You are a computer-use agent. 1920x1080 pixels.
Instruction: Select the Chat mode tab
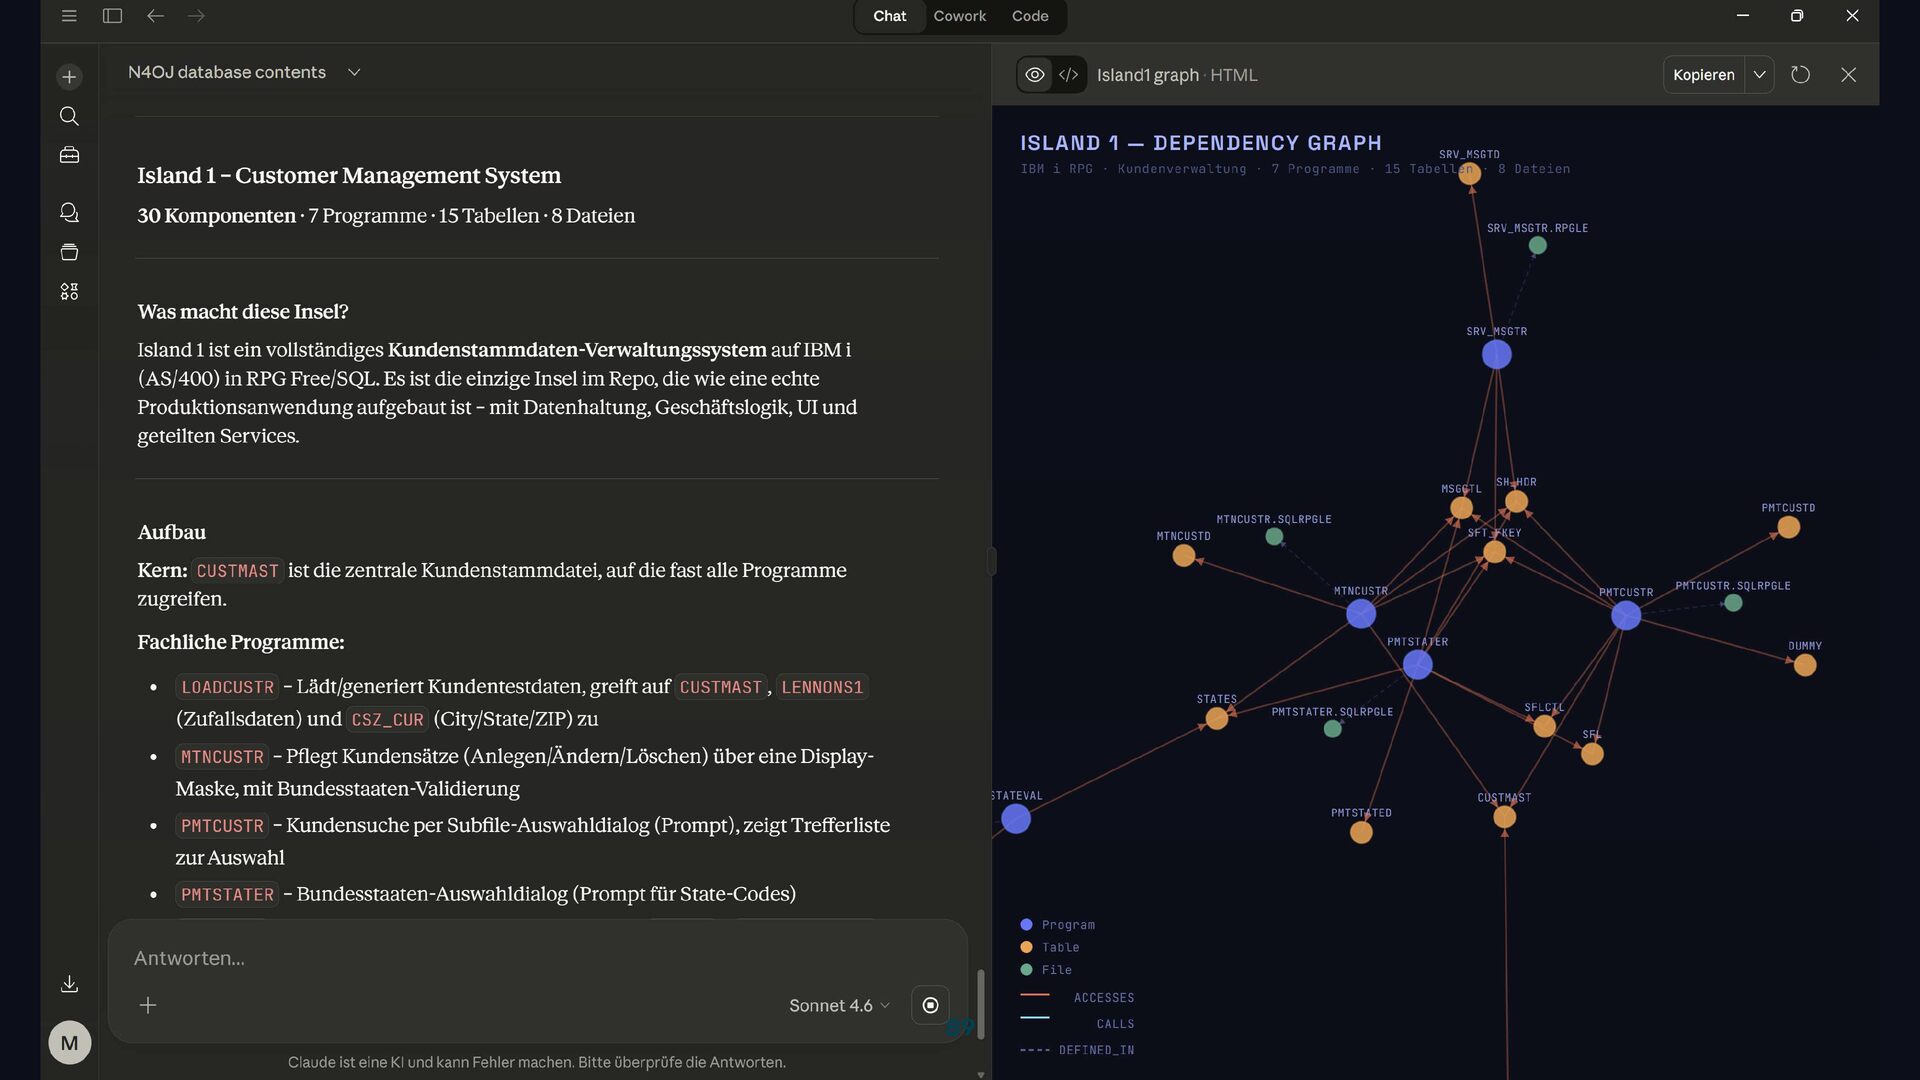889,16
